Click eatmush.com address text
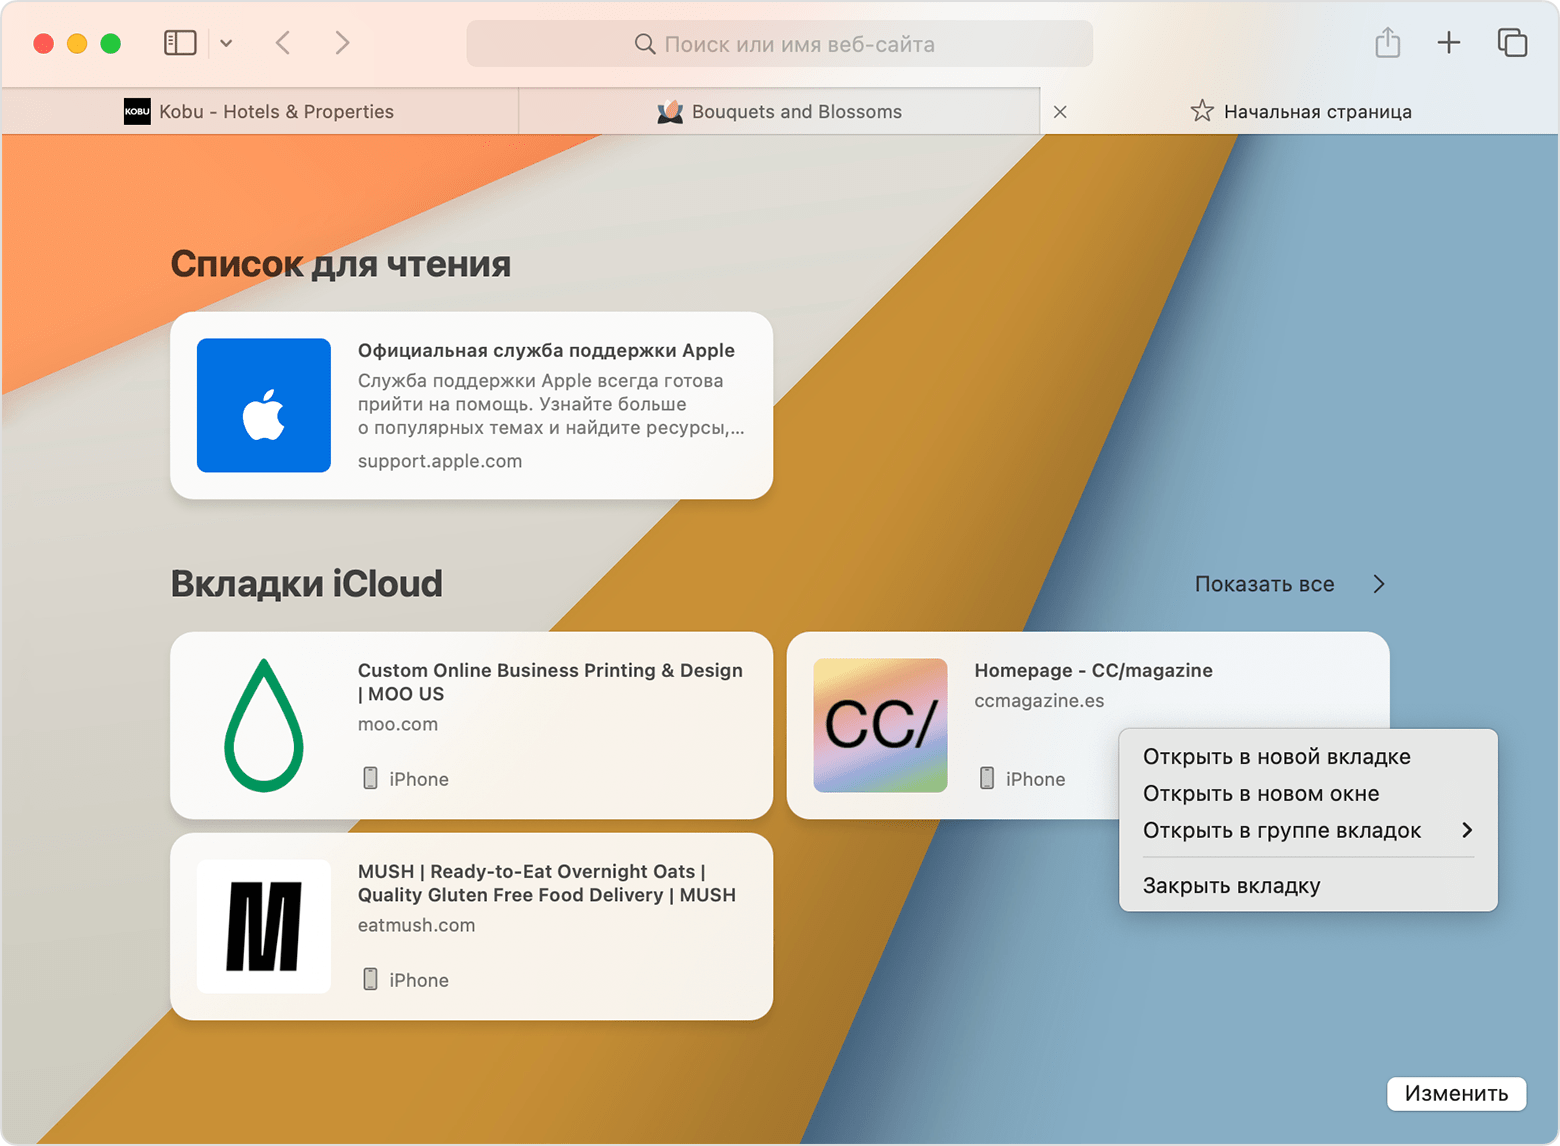This screenshot has width=1560, height=1146. pyautogui.click(x=416, y=925)
